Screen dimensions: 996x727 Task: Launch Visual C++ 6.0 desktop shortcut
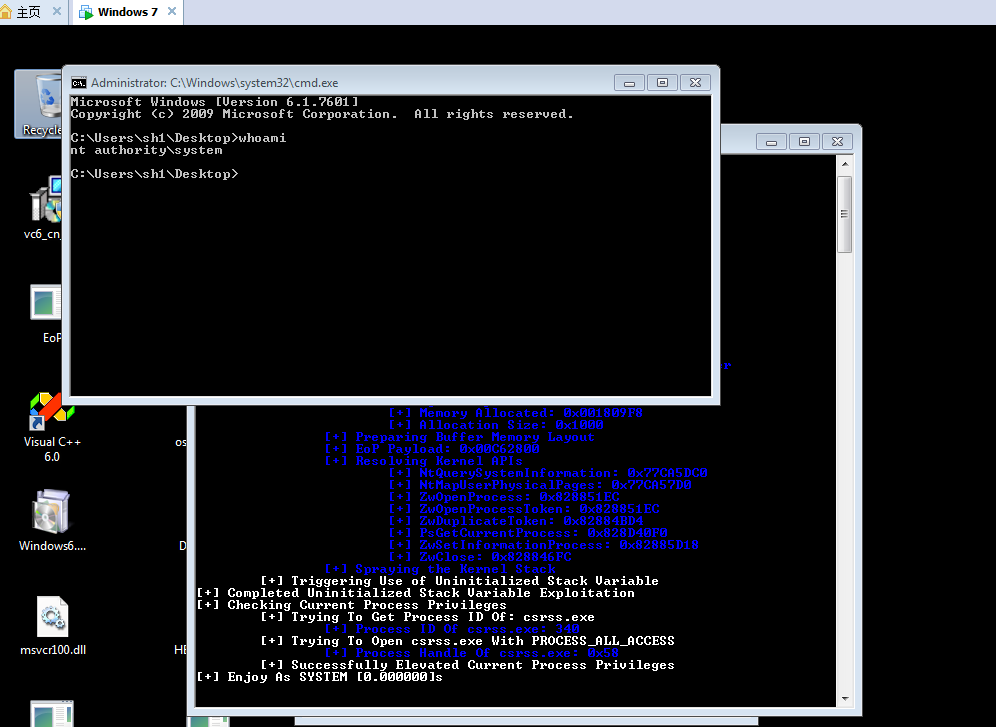point(52,427)
